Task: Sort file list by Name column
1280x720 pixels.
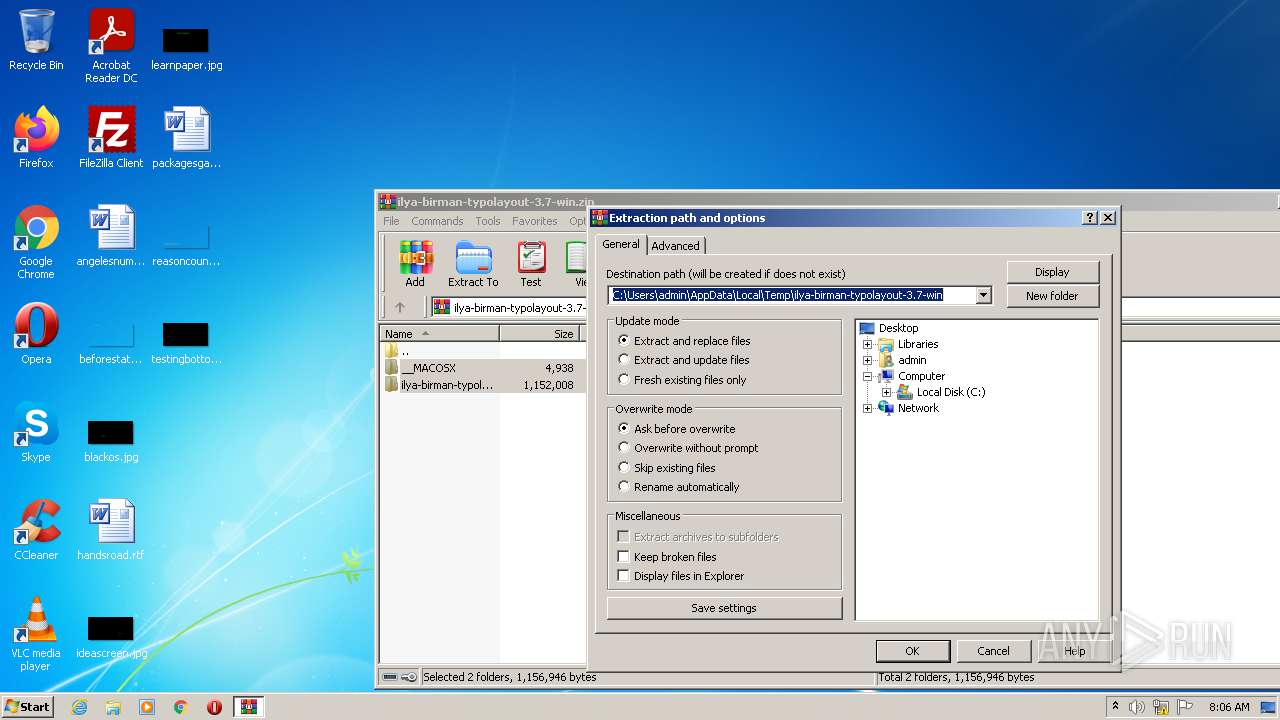Action: [x=440, y=334]
